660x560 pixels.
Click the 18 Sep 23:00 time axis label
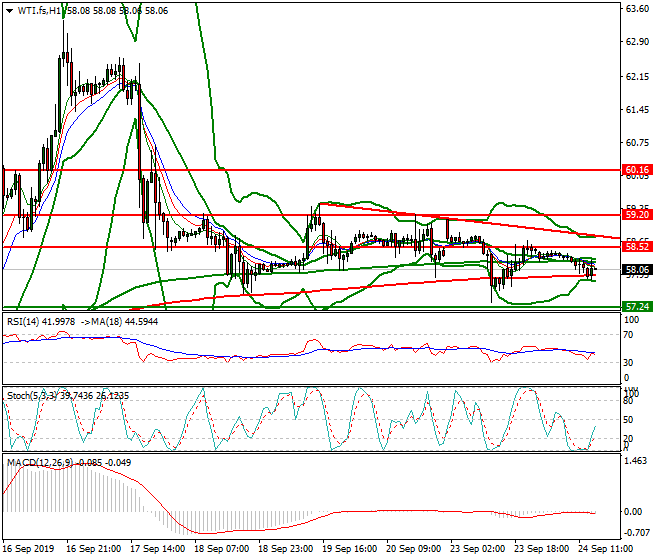click(x=286, y=549)
